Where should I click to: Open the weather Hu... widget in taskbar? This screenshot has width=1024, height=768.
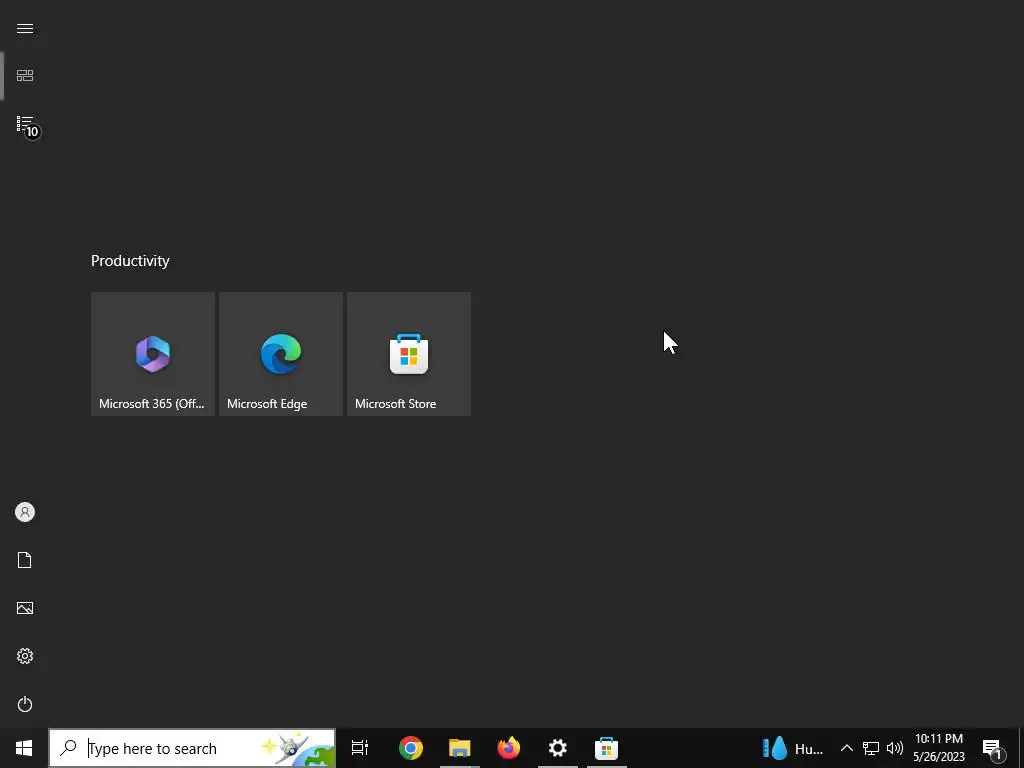click(793, 748)
